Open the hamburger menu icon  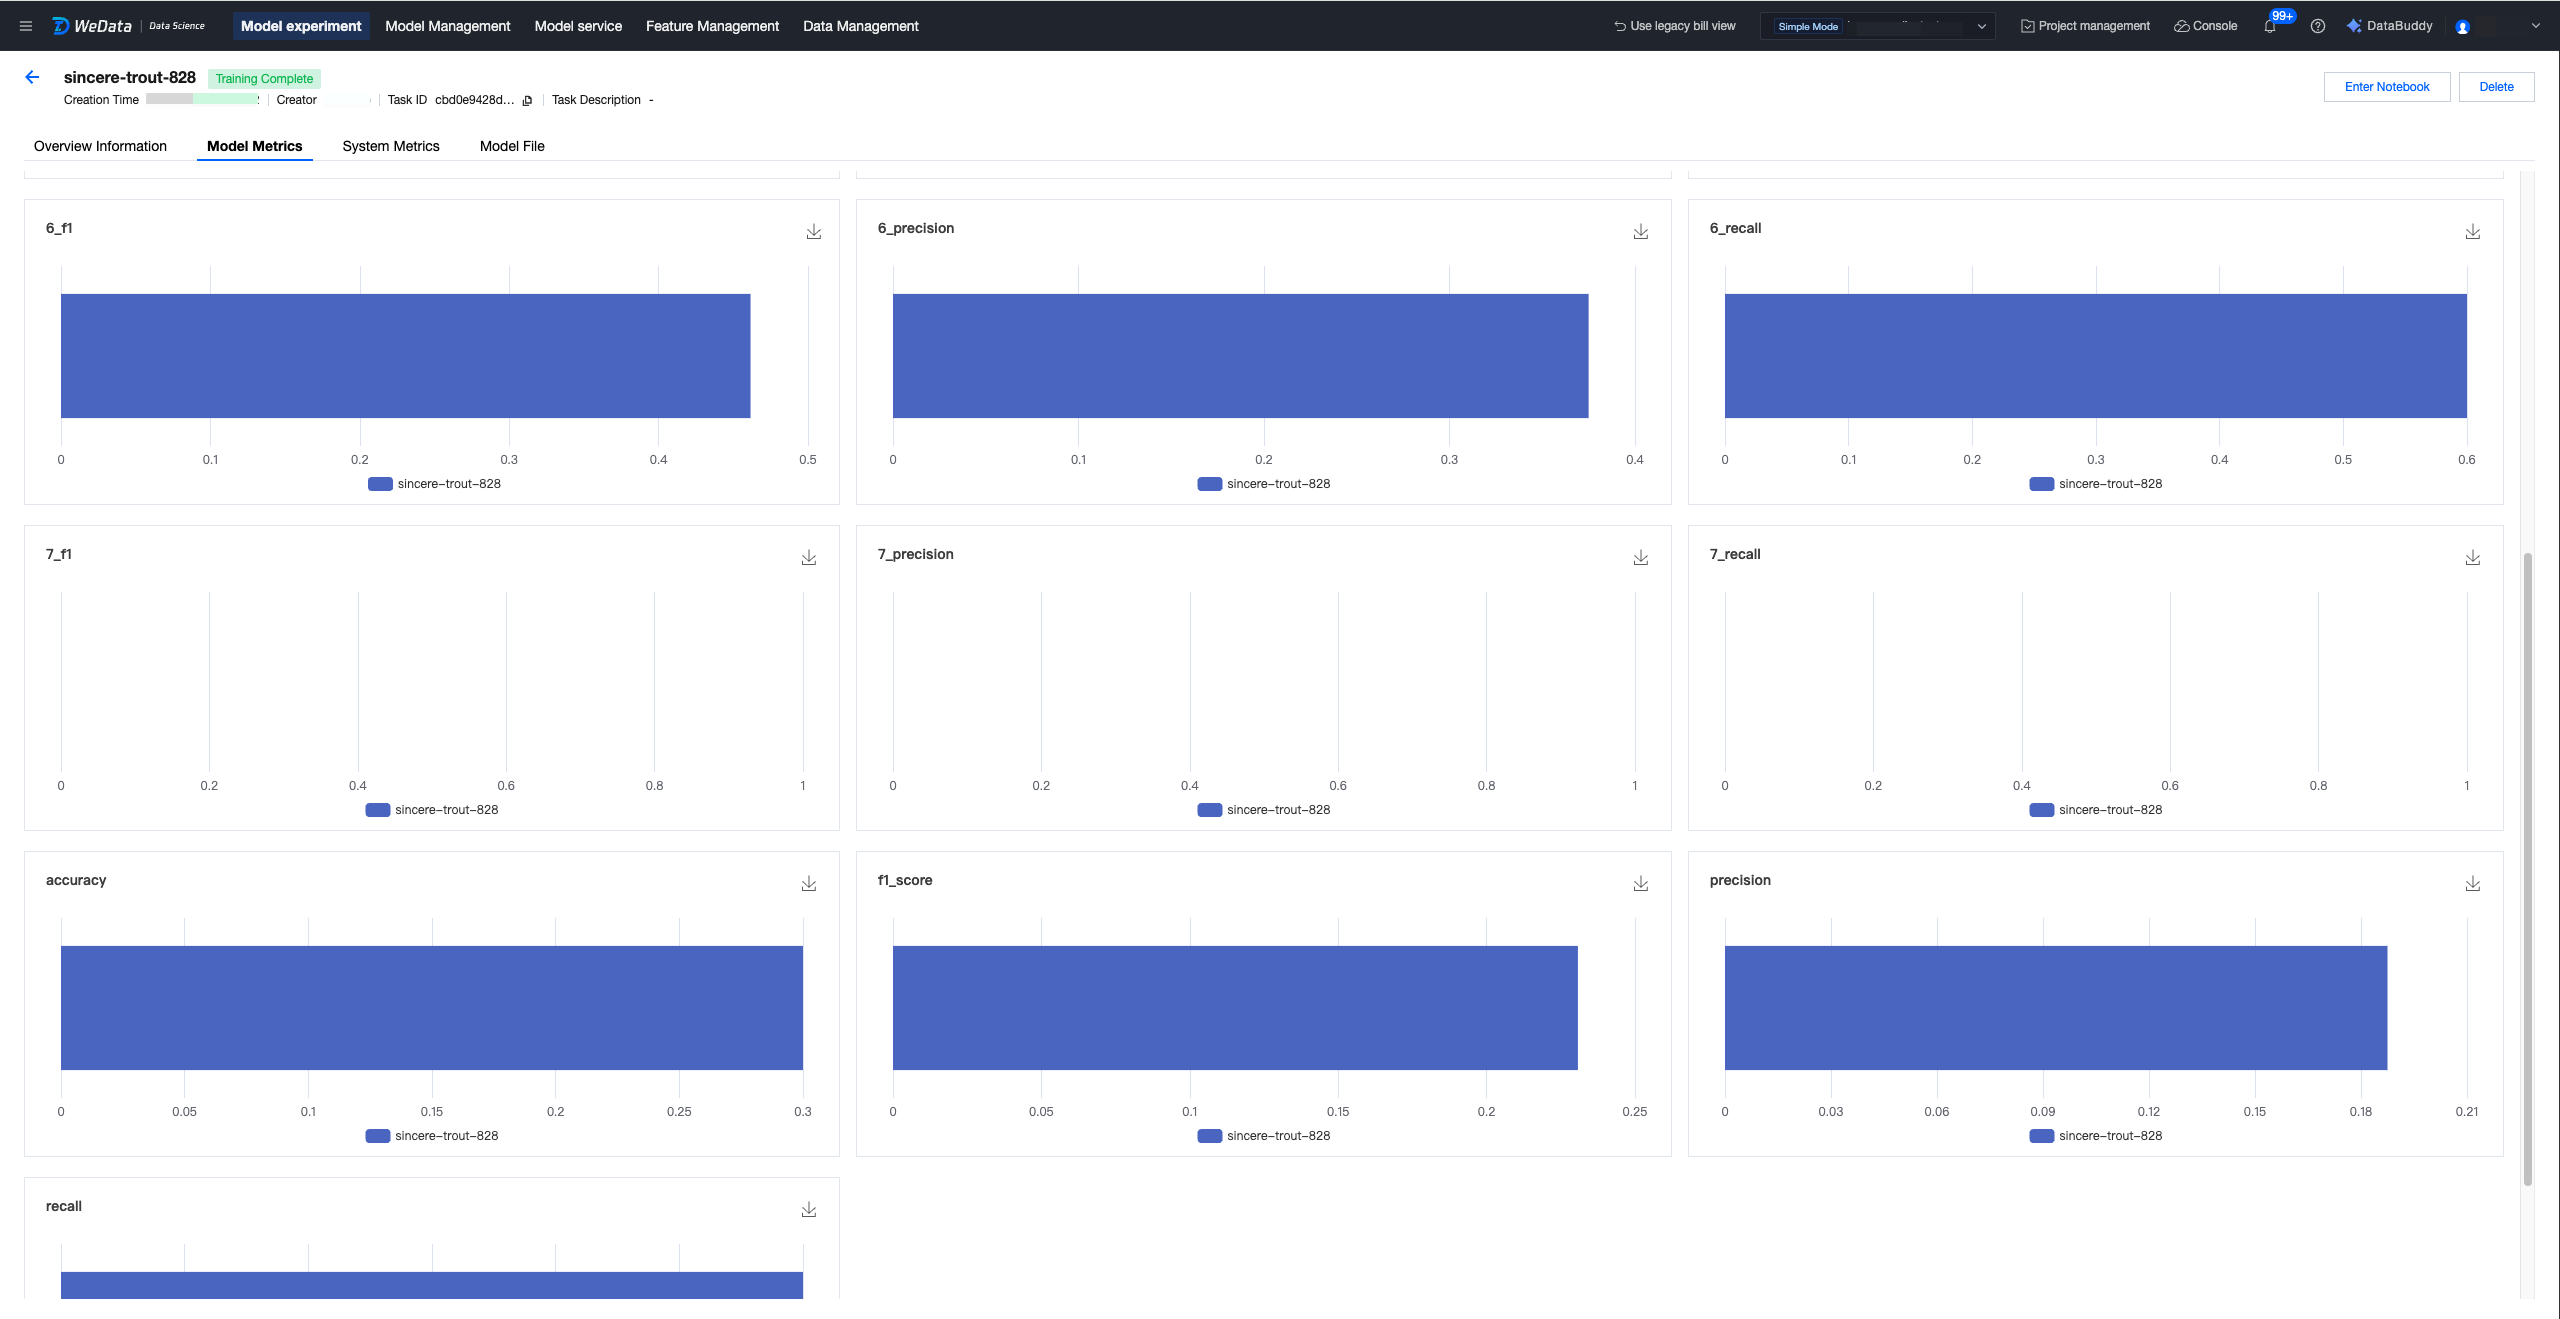coord(26,26)
